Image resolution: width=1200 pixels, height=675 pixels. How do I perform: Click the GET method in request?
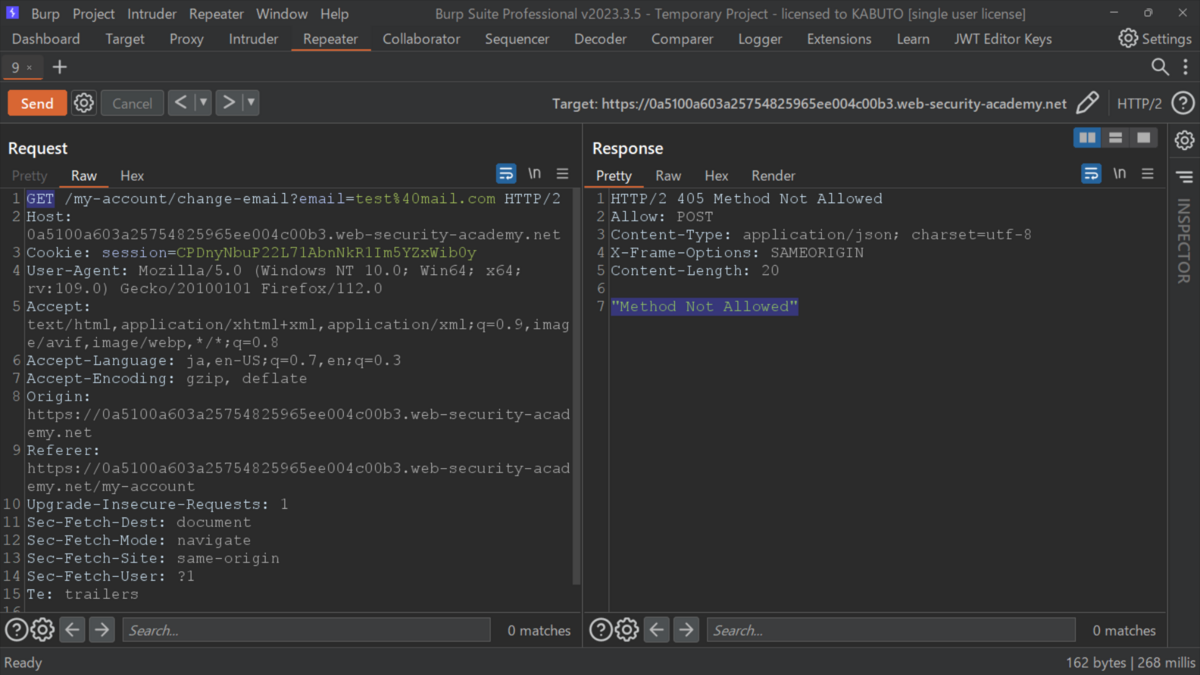click(x=40, y=198)
